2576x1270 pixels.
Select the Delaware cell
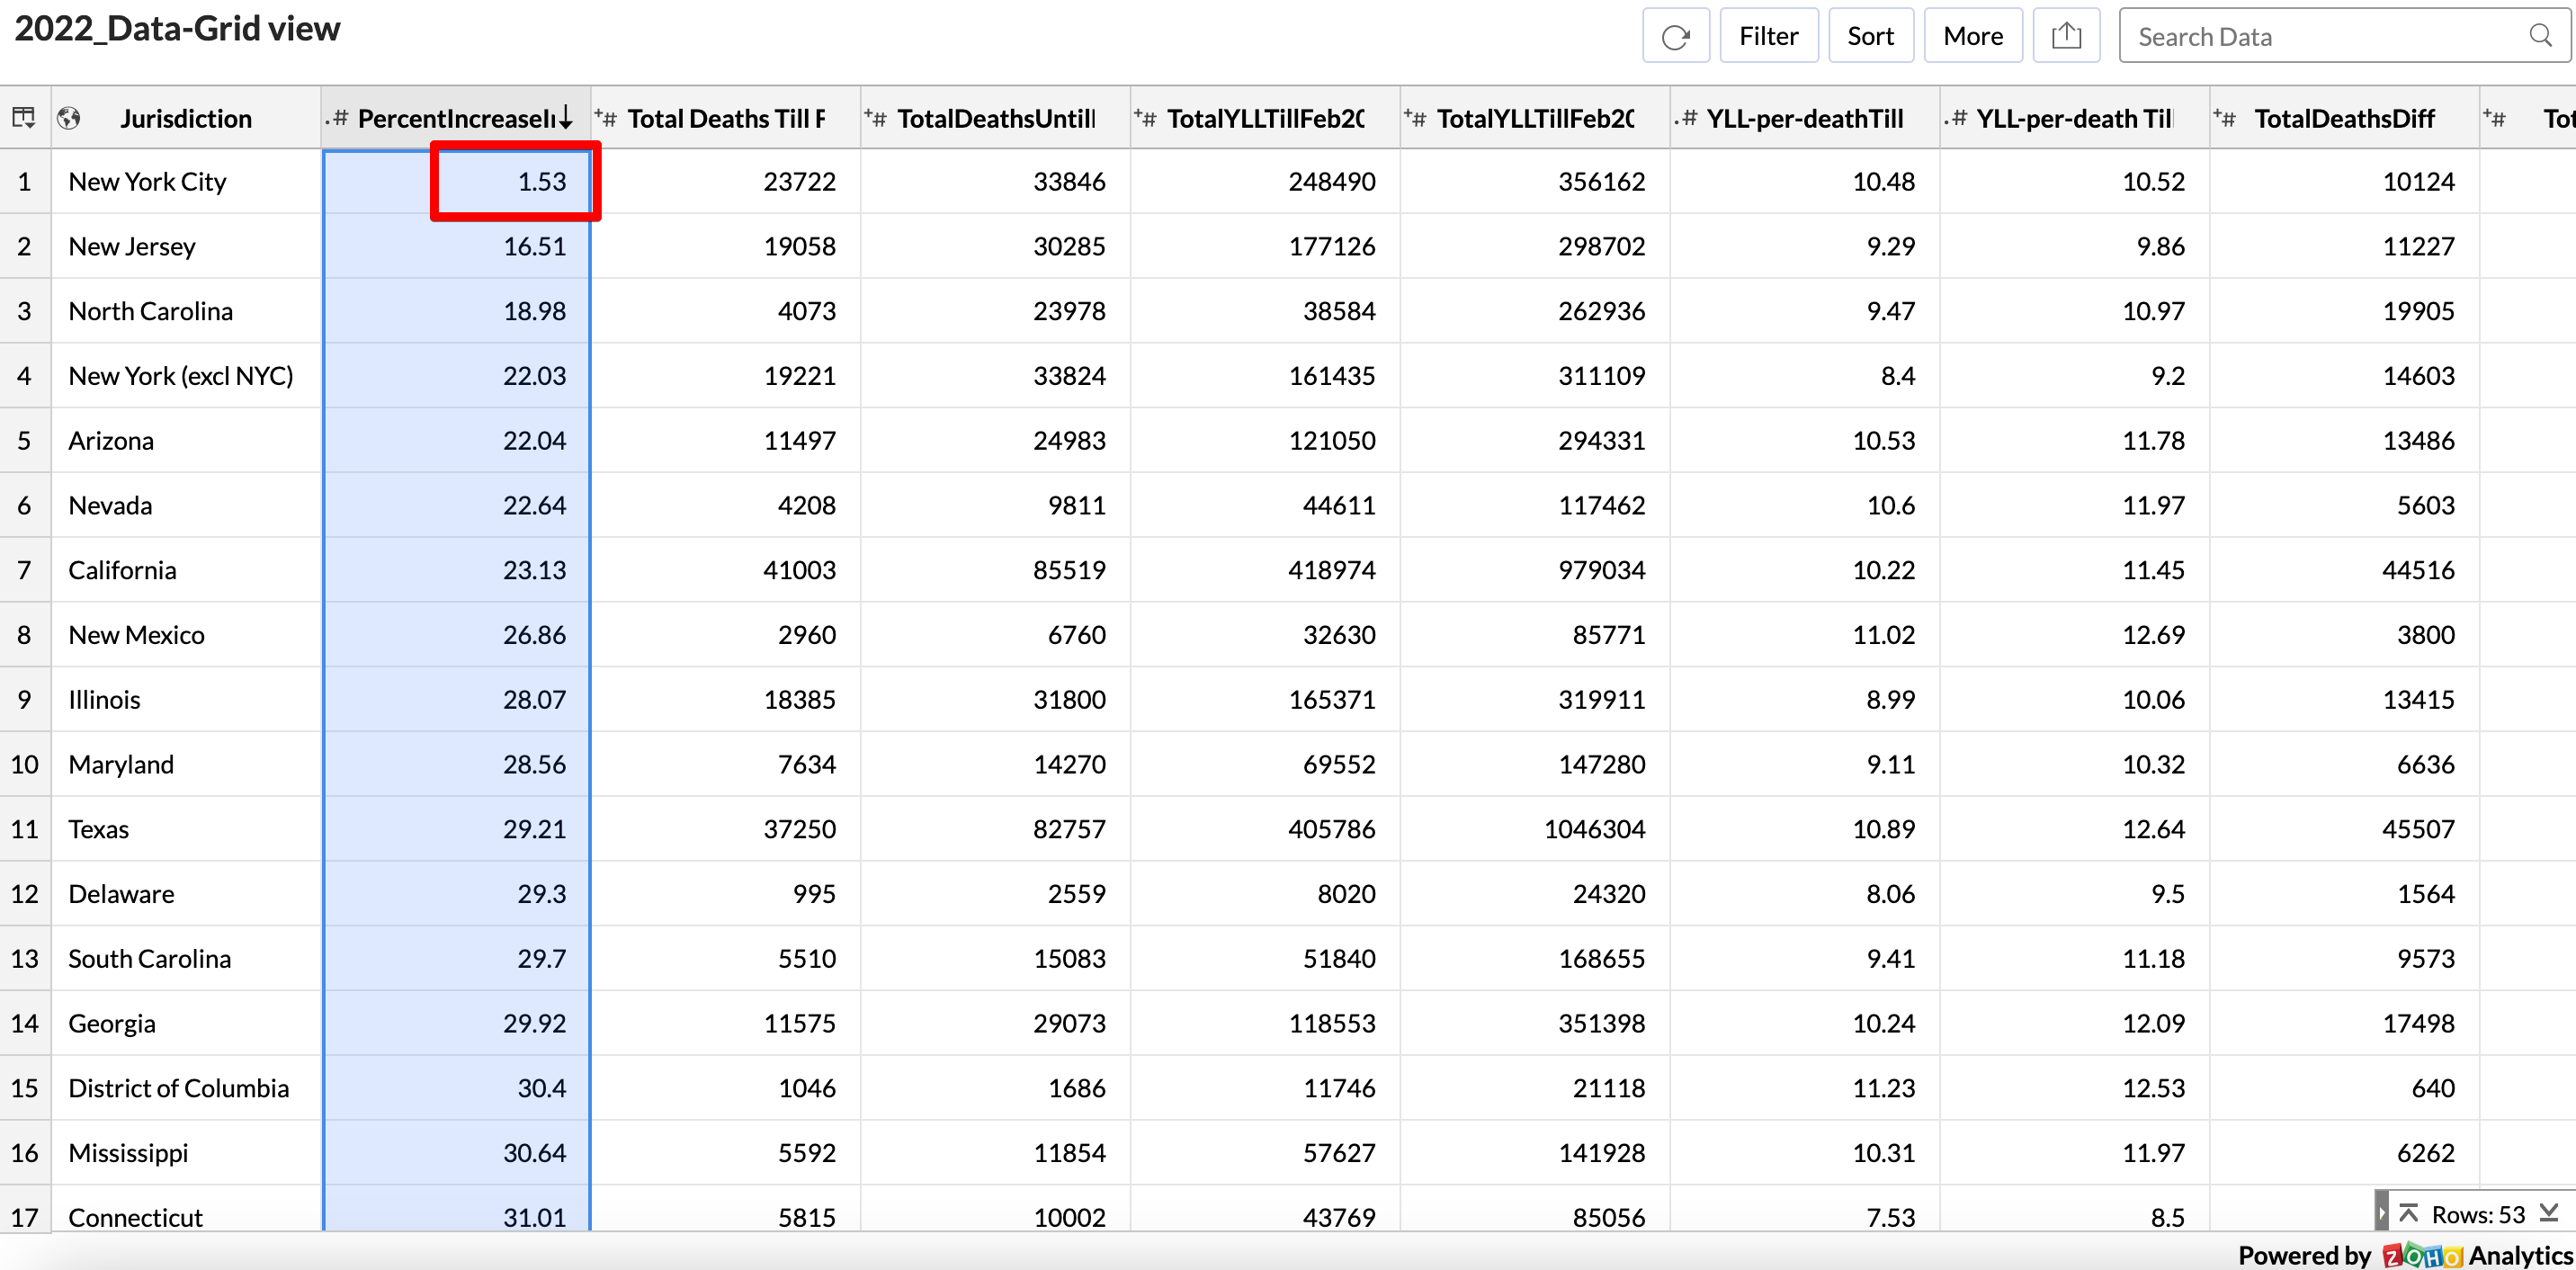click(x=186, y=894)
